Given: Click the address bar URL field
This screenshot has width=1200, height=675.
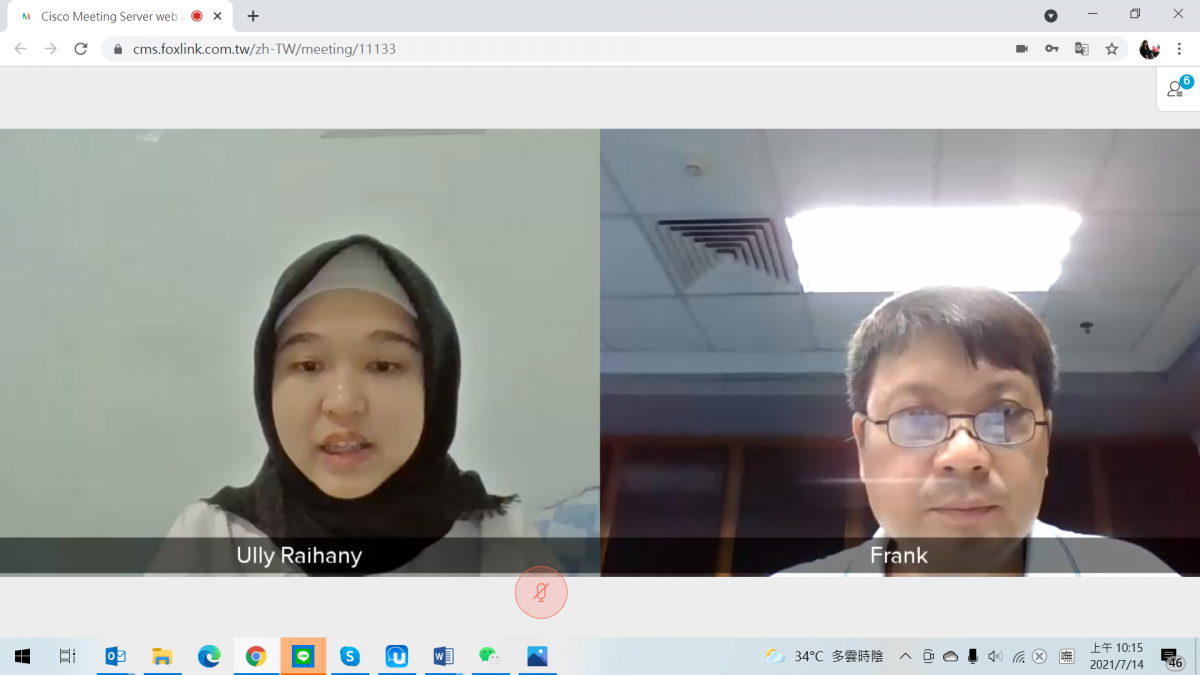Looking at the screenshot, I should [x=500, y=49].
